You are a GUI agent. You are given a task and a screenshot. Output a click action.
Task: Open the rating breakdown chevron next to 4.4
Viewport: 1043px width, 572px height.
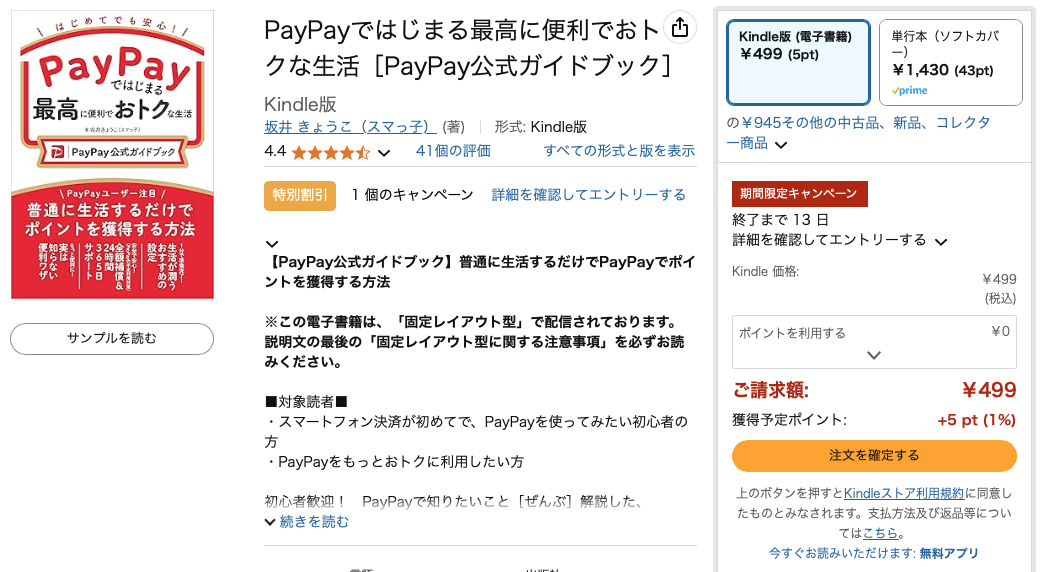click(x=384, y=153)
